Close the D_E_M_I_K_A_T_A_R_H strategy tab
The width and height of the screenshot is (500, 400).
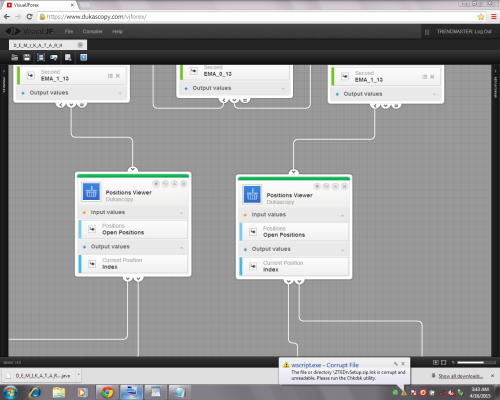point(80,45)
